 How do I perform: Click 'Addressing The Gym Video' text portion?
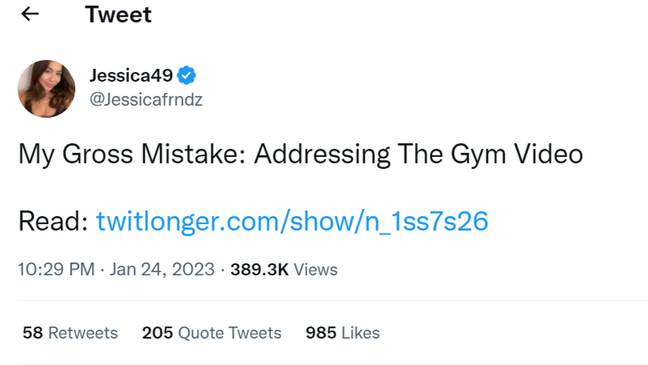418,155
